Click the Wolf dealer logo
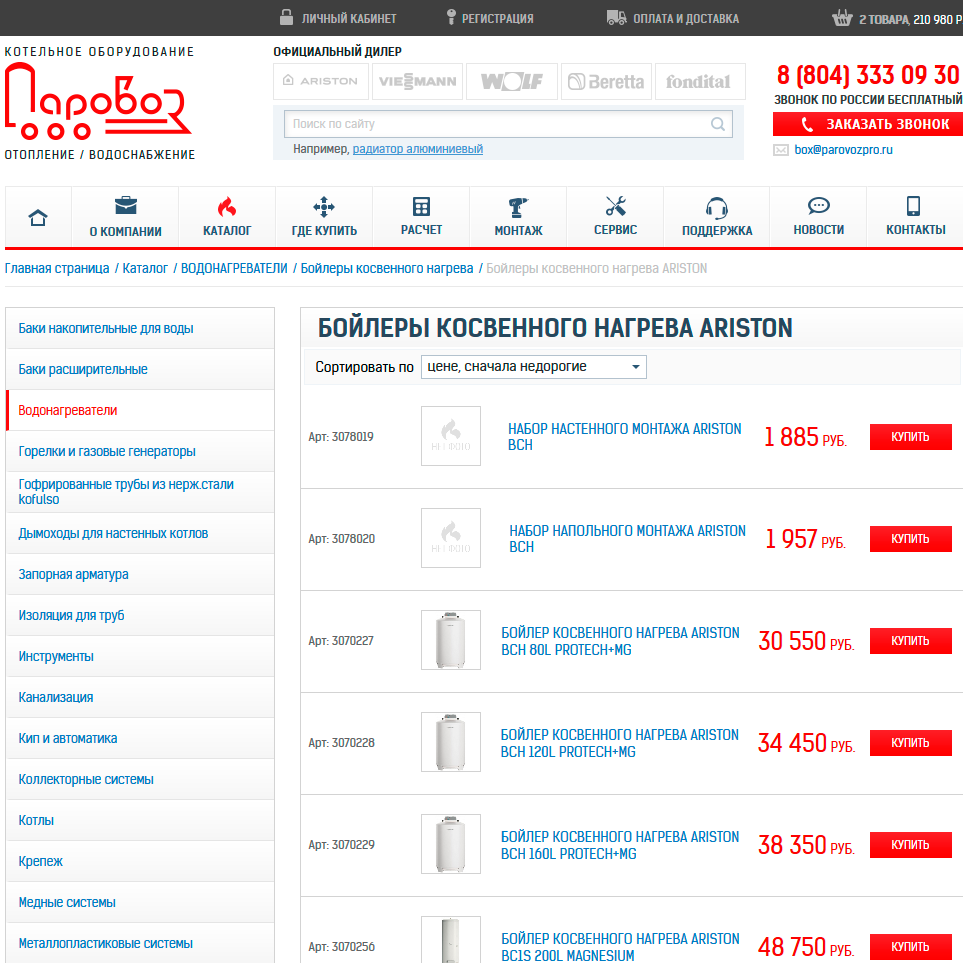Image resolution: width=963 pixels, height=963 pixels. pos(512,81)
